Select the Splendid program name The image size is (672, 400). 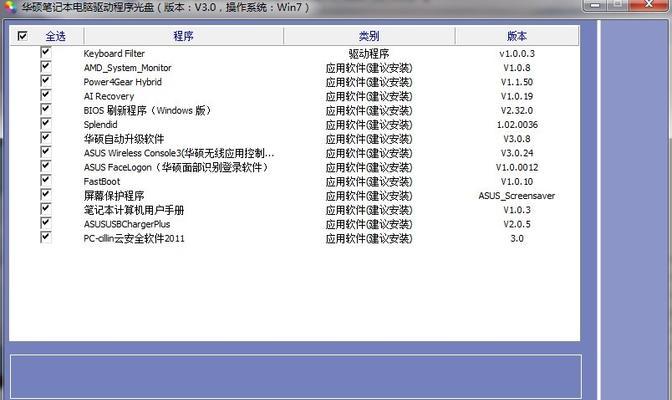[x=100, y=125]
